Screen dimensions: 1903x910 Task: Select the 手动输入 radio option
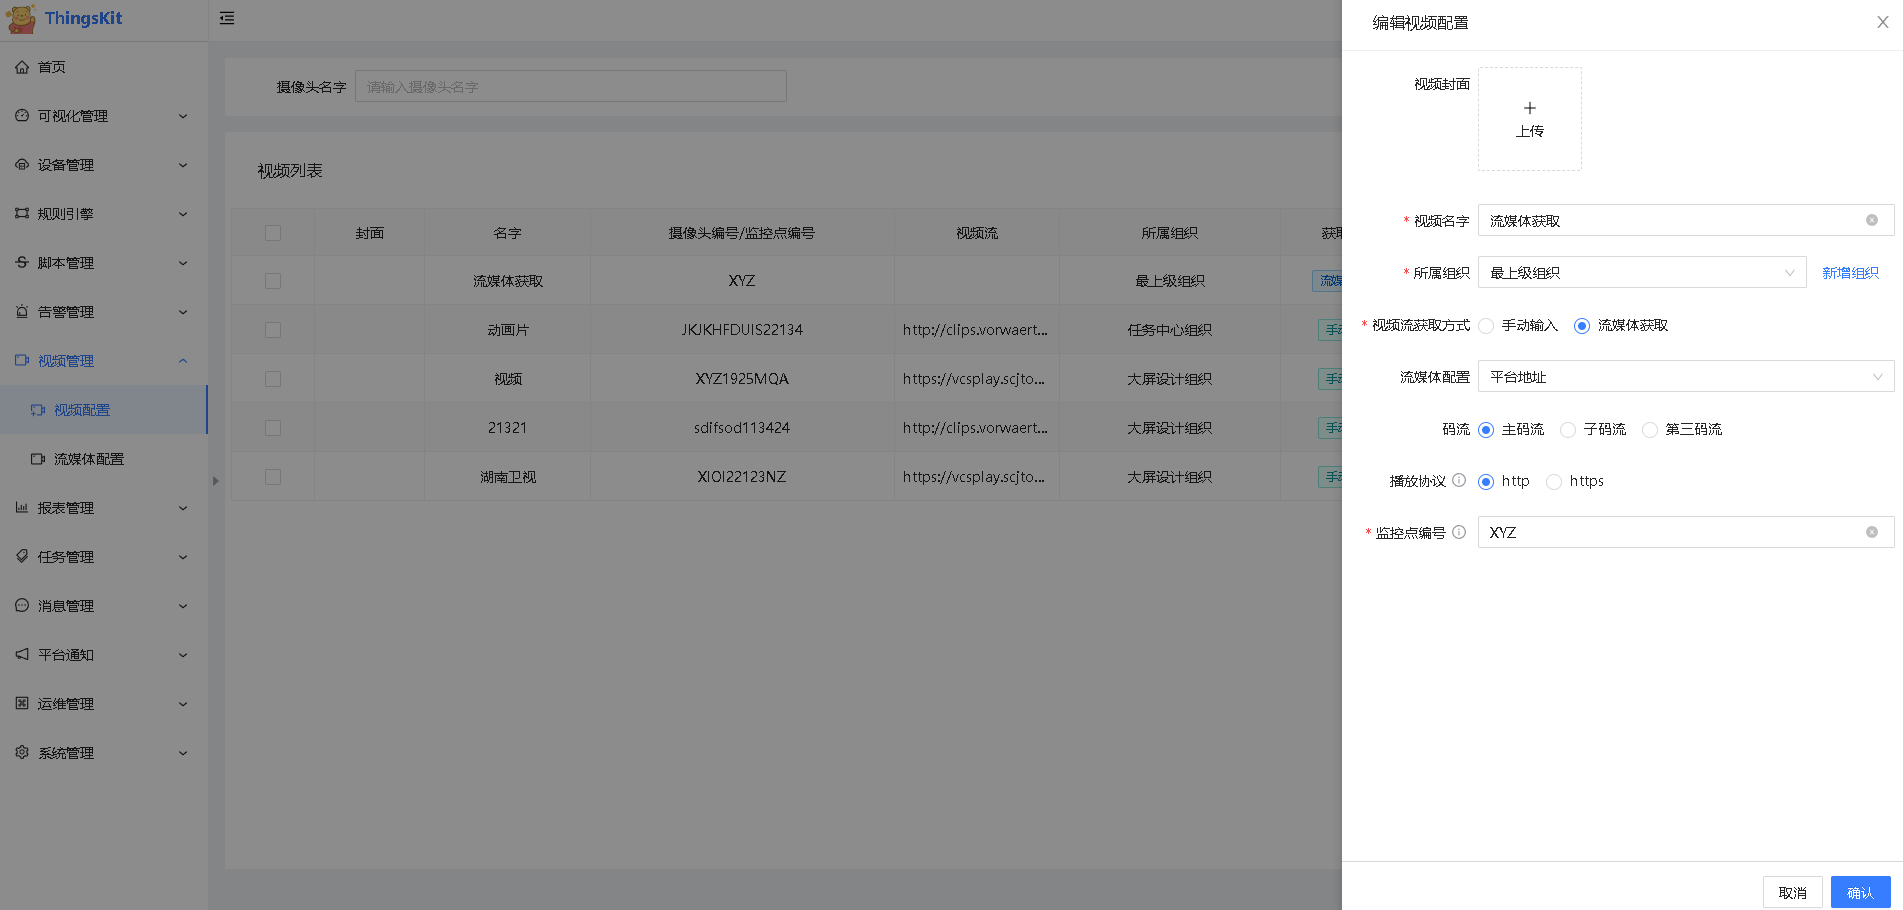(1486, 326)
